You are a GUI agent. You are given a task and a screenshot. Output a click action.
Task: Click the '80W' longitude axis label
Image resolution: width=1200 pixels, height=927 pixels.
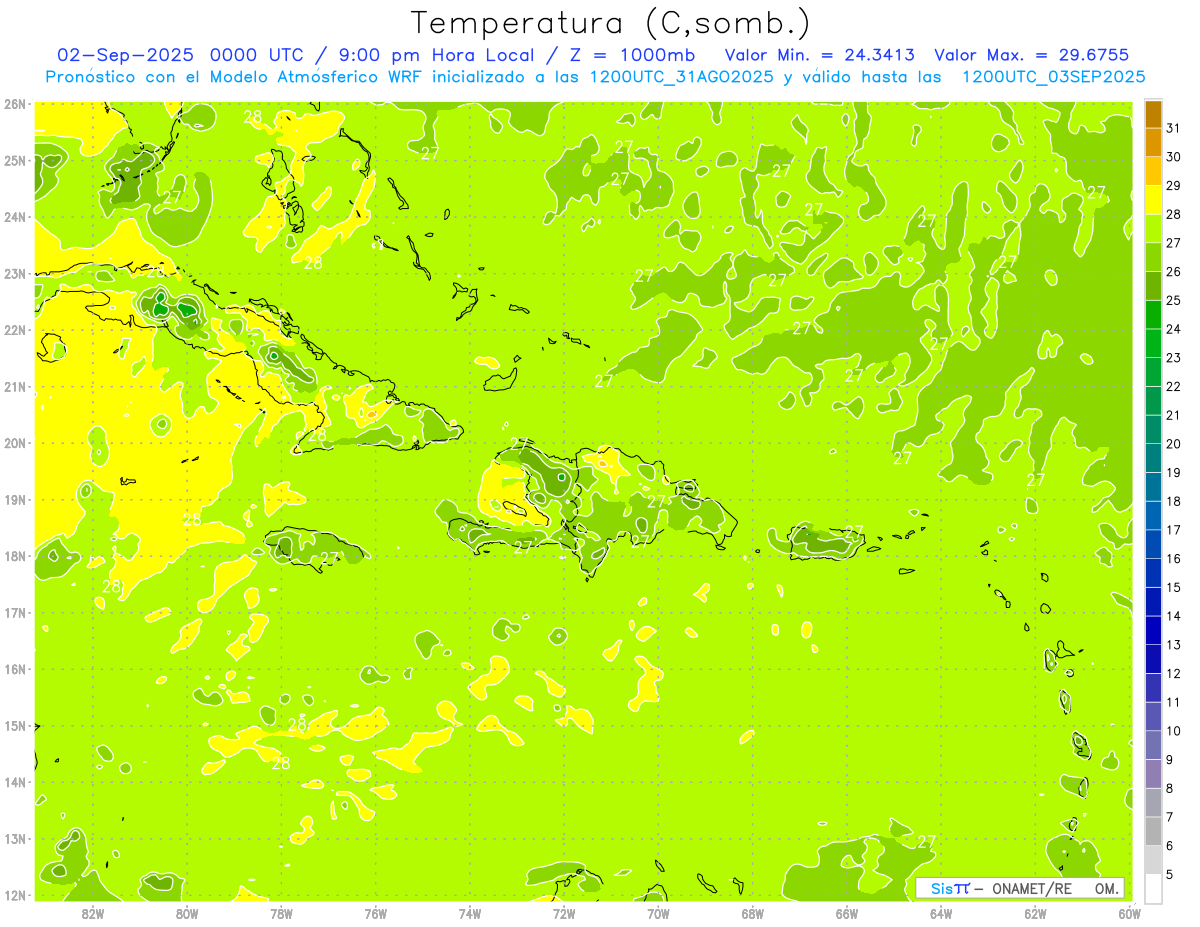(x=187, y=913)
